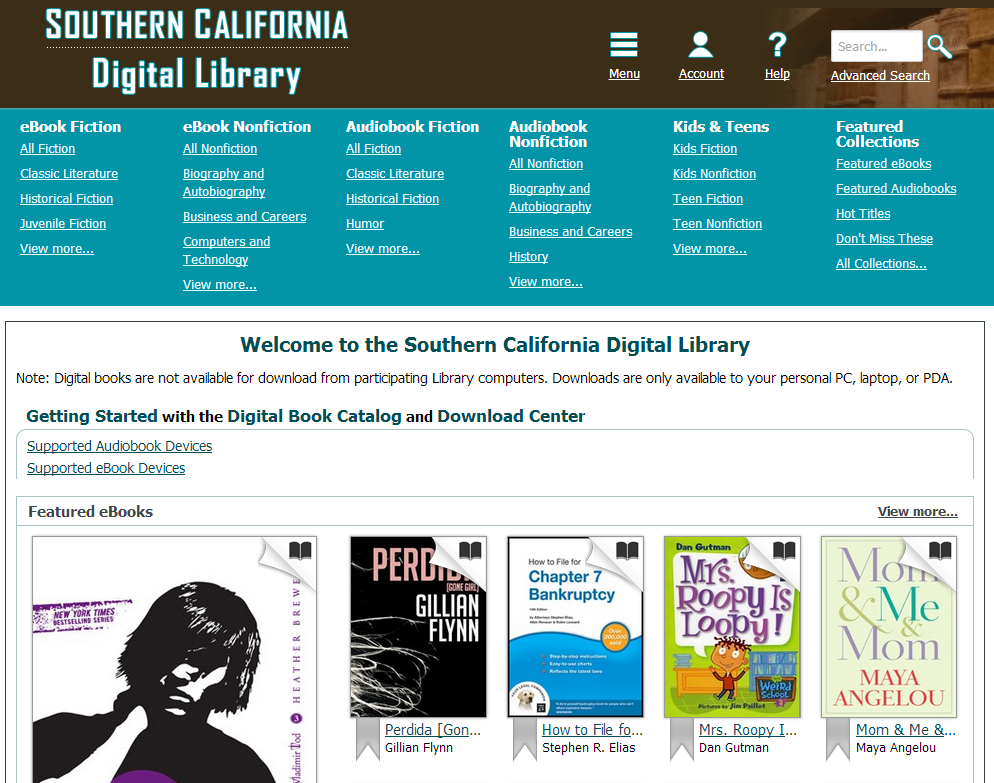This screenshot has width=994, height=783.
Task: Click the Help question mark icon
Action: point(777,45)
